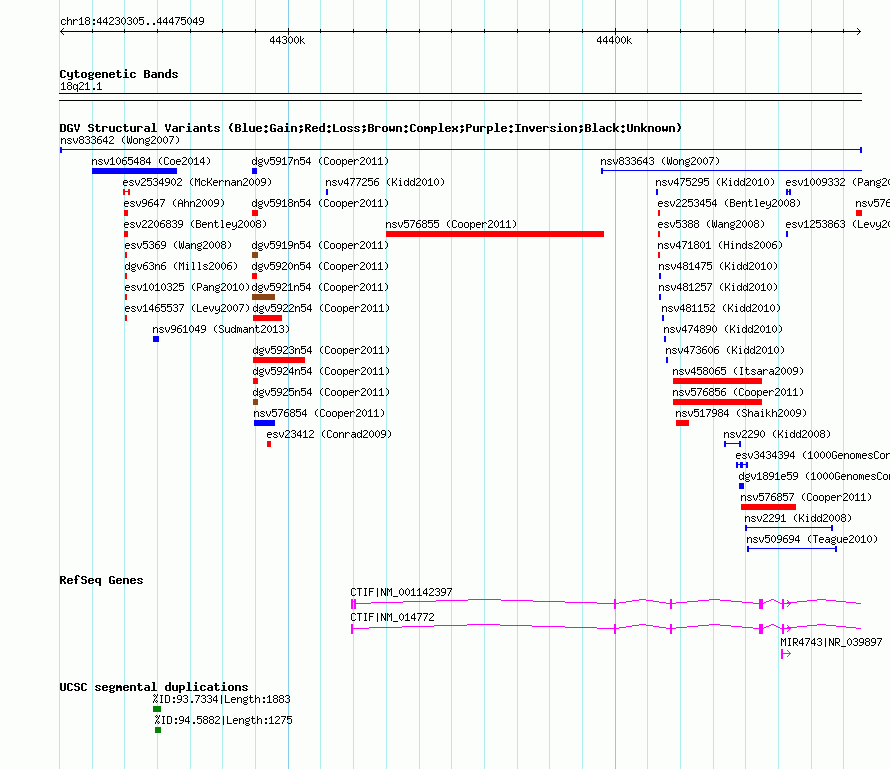Open dgv5920n54 (Cooper2011) label

(x=320, y=266)
